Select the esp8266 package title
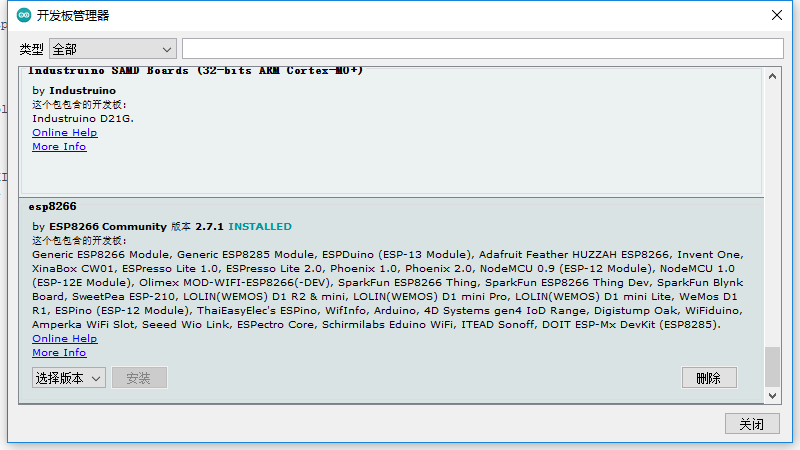Viewport: 800px width, 450px height. pos(53,207)
